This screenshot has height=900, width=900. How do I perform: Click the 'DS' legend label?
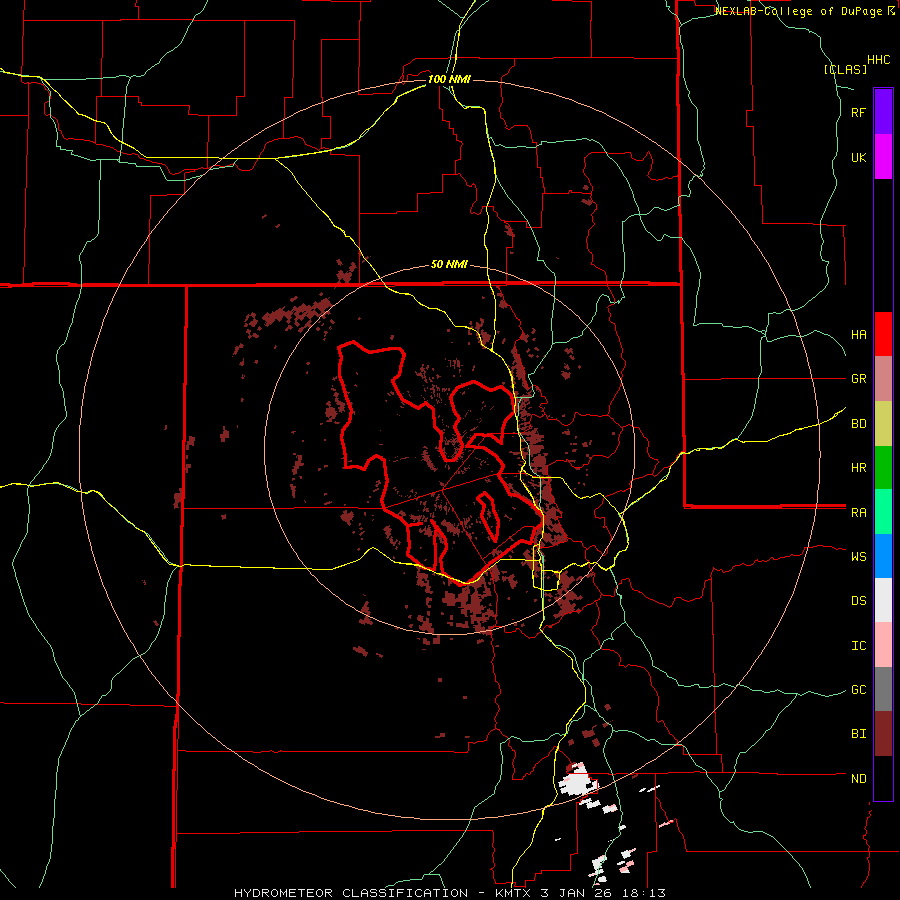click(x=858, y=601)
